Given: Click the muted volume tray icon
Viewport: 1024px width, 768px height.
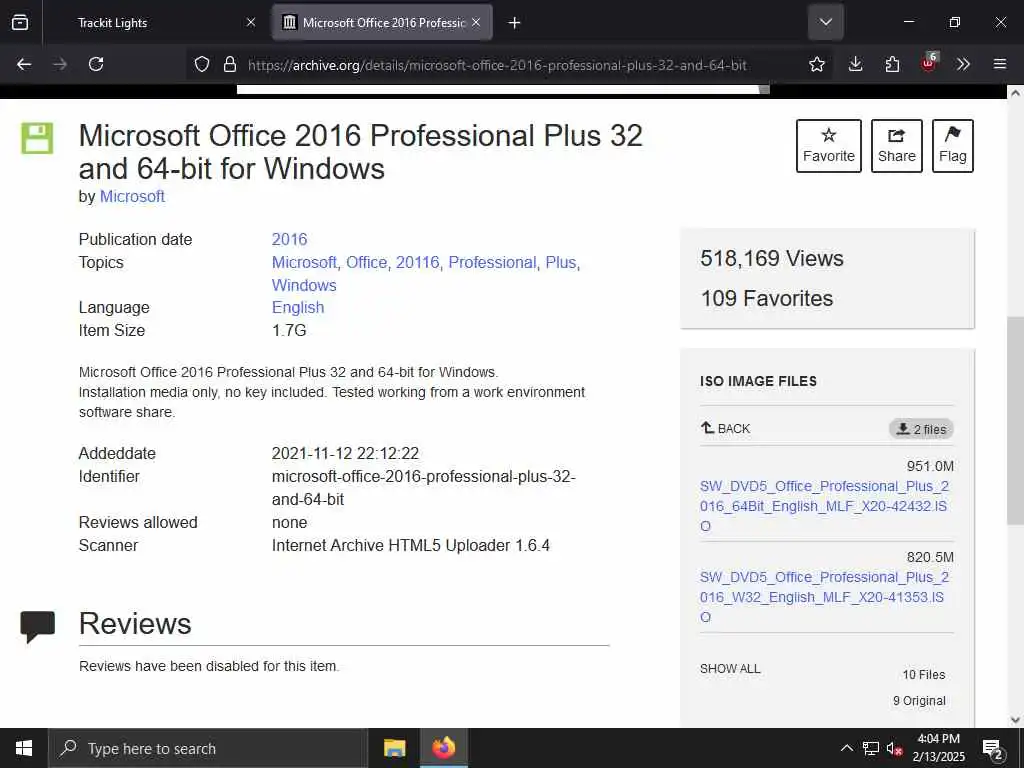Looking at the screenshot, I should click(895, 748).
